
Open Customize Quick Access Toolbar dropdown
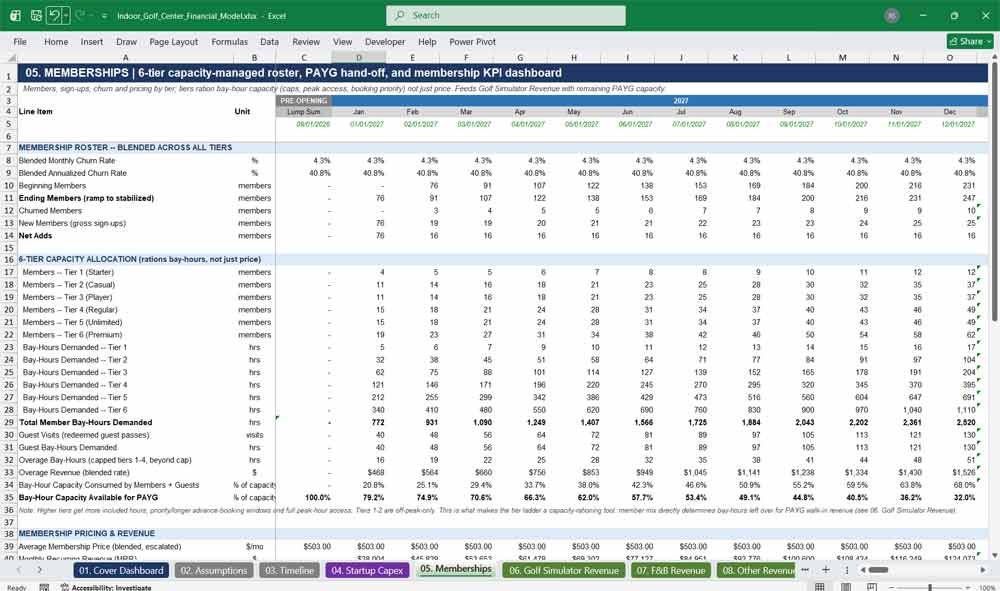[x=104, y=16]
